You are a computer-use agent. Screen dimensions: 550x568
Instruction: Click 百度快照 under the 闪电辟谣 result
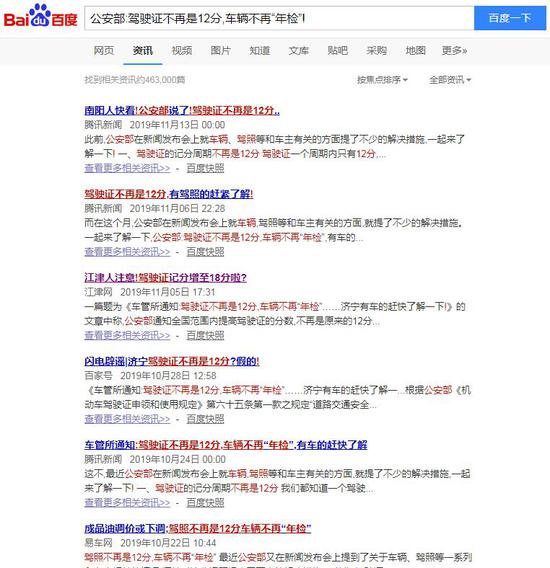coord(205,419)
